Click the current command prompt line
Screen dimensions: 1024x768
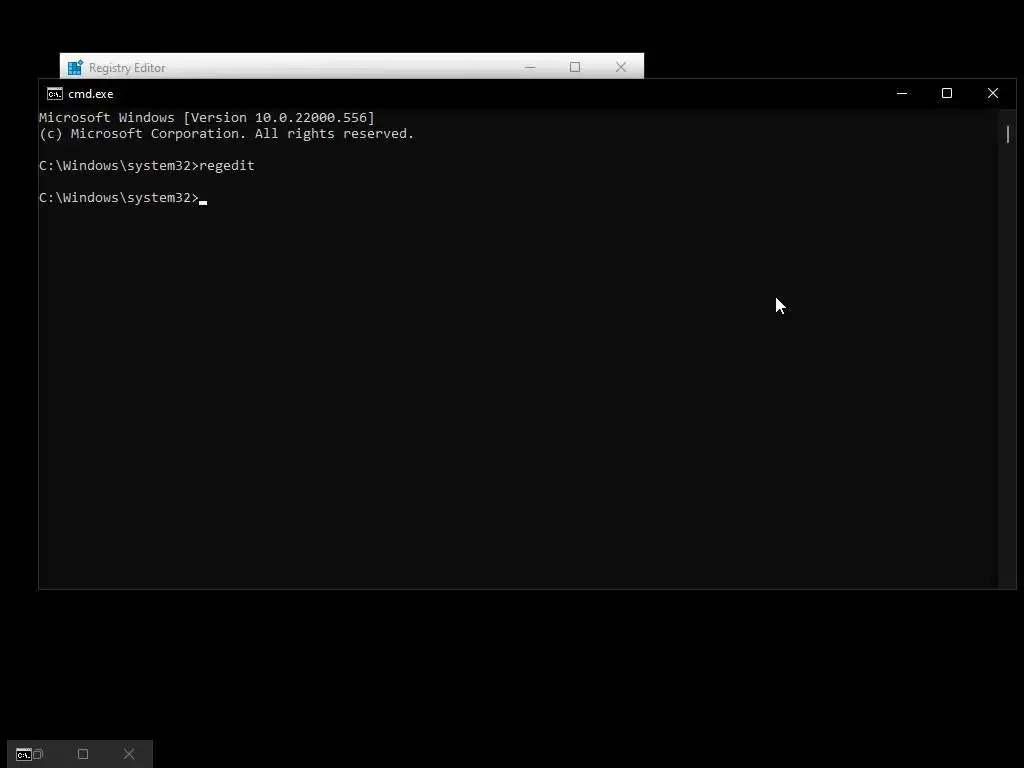pos(123,198)
